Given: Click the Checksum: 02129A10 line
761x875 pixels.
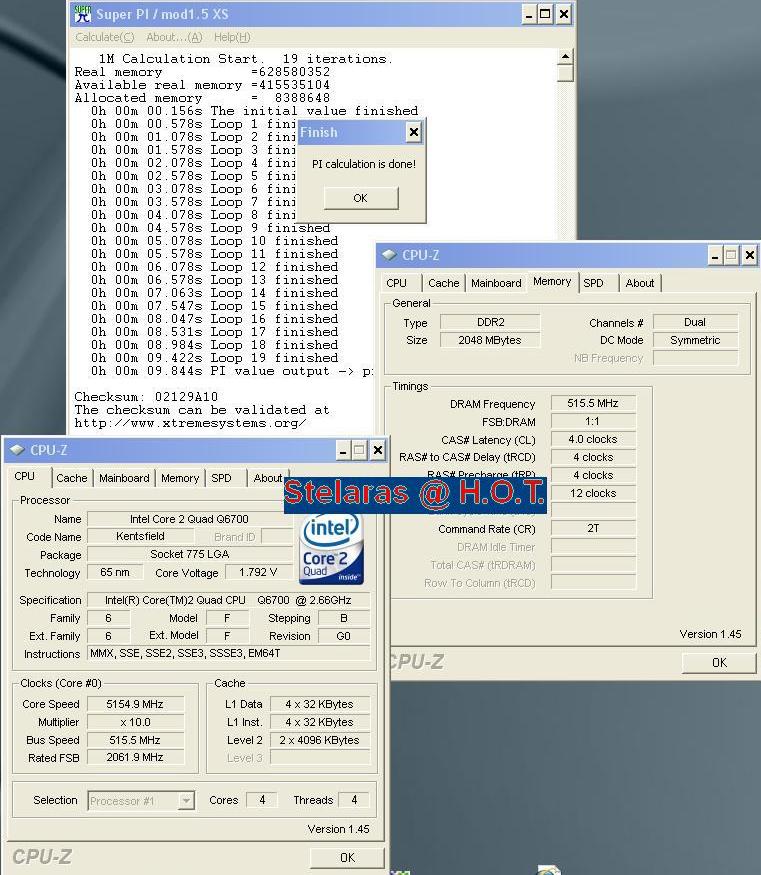Looking at the screenshot, I should coord(146,397).
